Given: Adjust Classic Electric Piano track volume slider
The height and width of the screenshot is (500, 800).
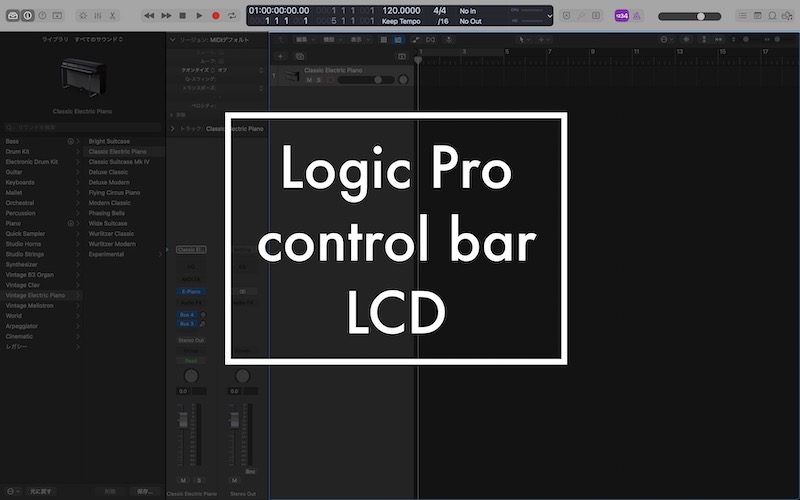Looking at the screenshot, I should click(x=366, y=80).
